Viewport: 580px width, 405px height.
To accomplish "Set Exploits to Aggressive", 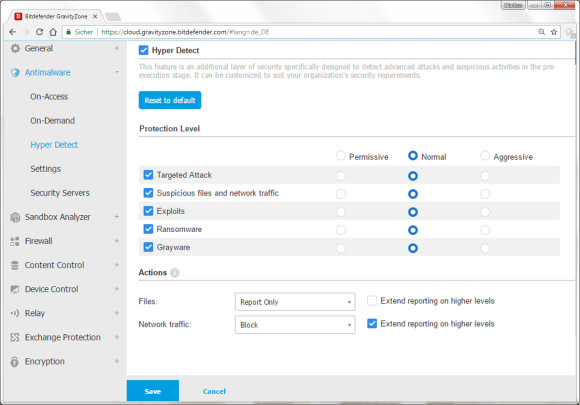I will (x=485, y=212).
